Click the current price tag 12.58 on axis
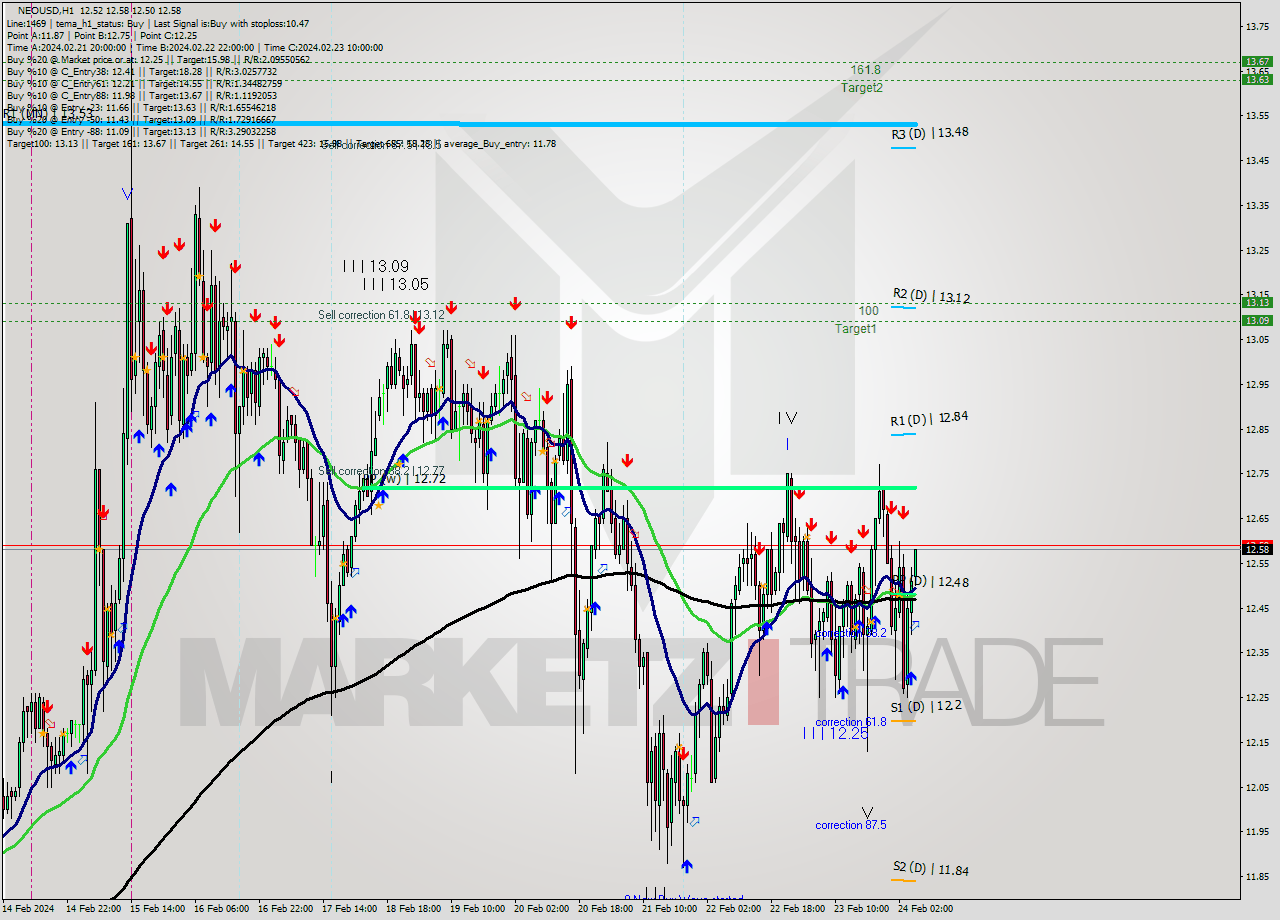Screen dimensions: 1280x920 (1256, 549)
